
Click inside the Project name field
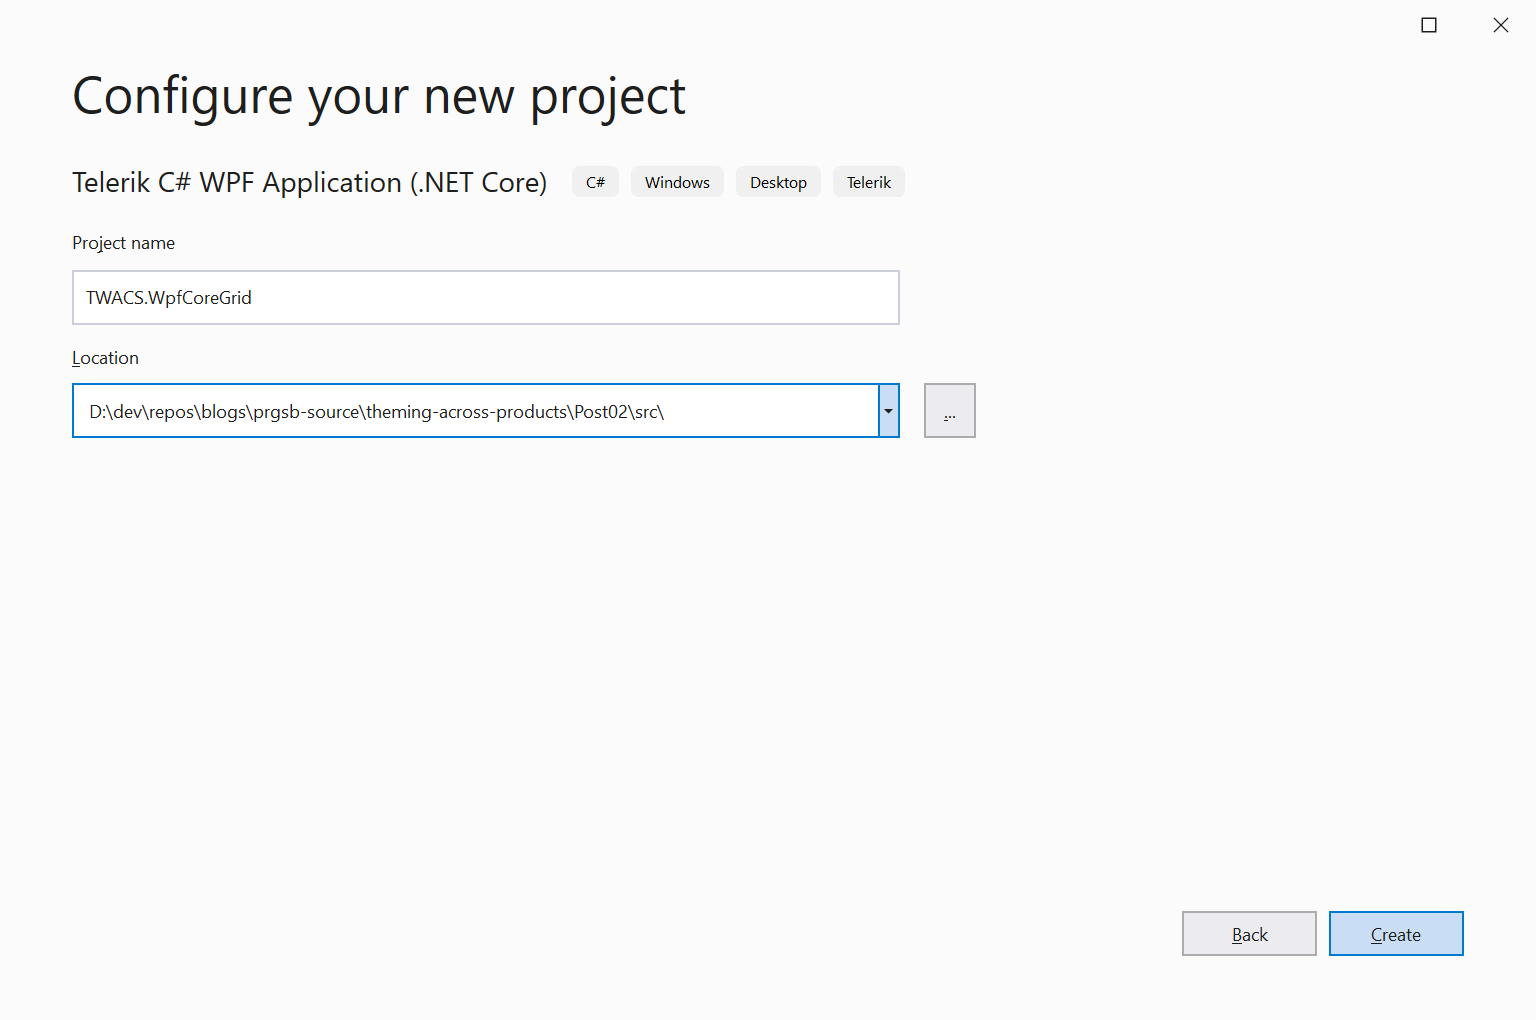pyautogui.click(x=485, y=297)
